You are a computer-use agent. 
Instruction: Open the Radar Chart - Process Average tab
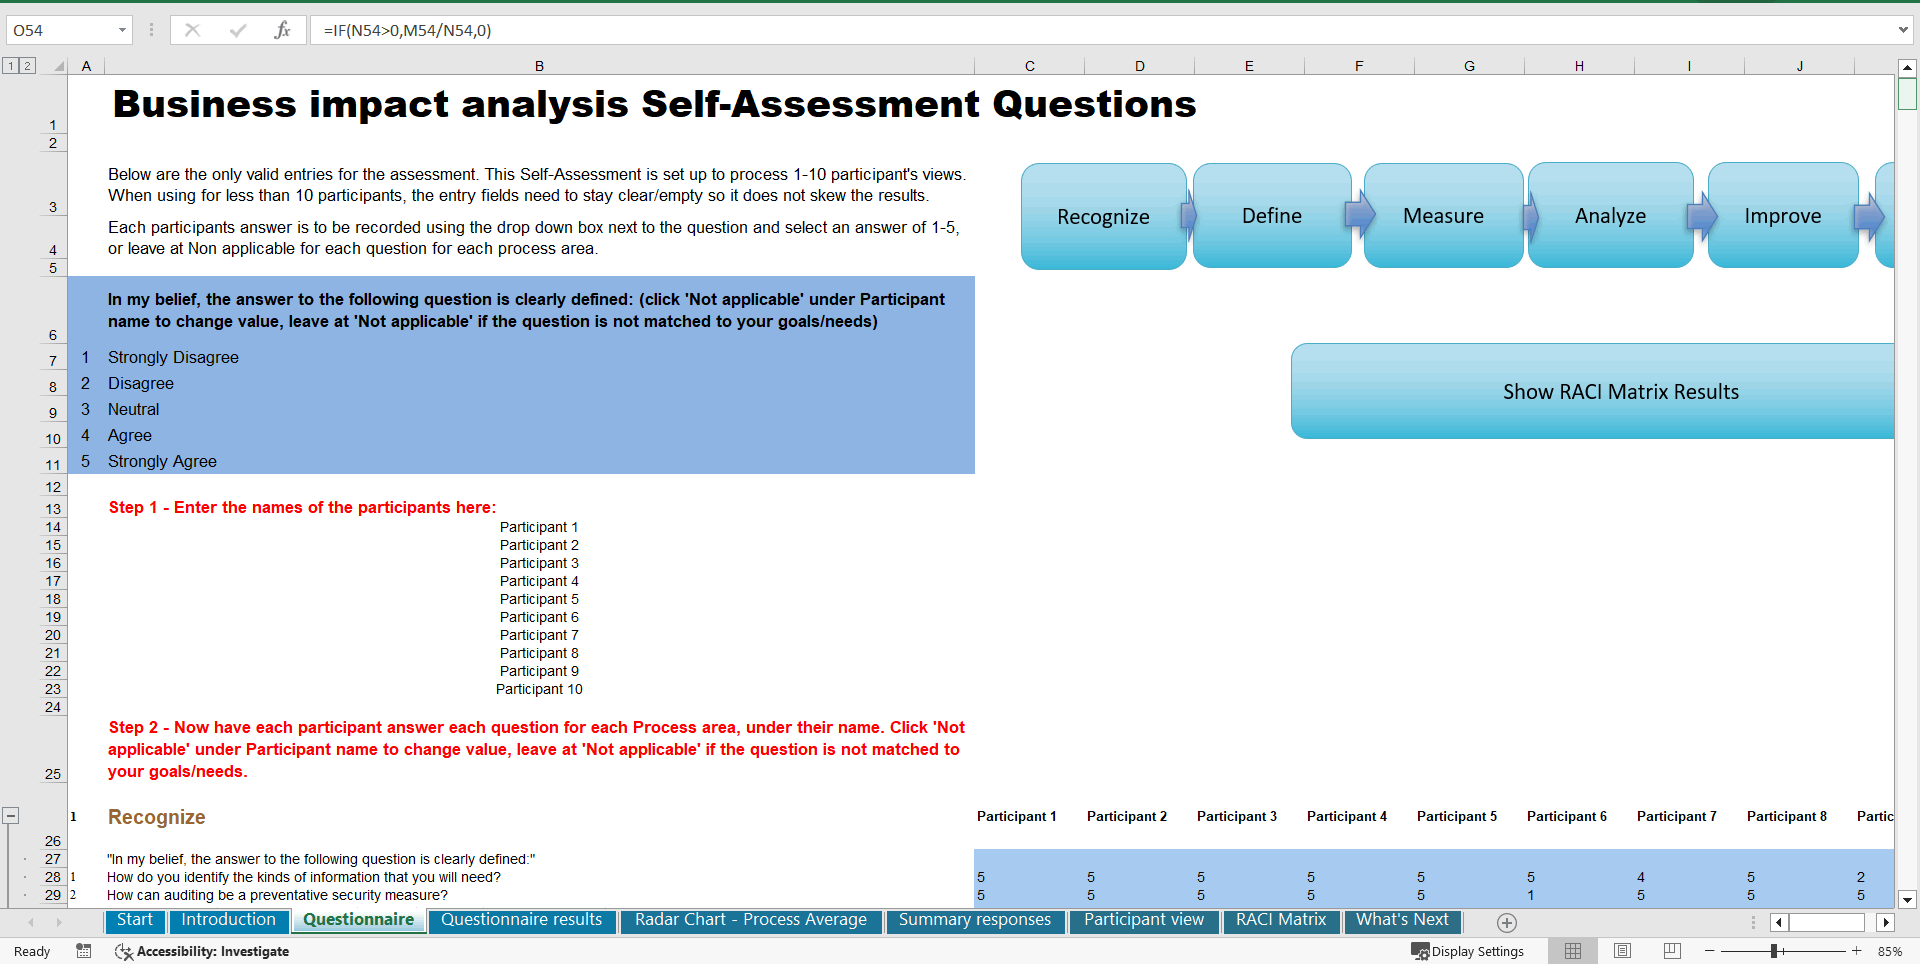pos(750,920)
